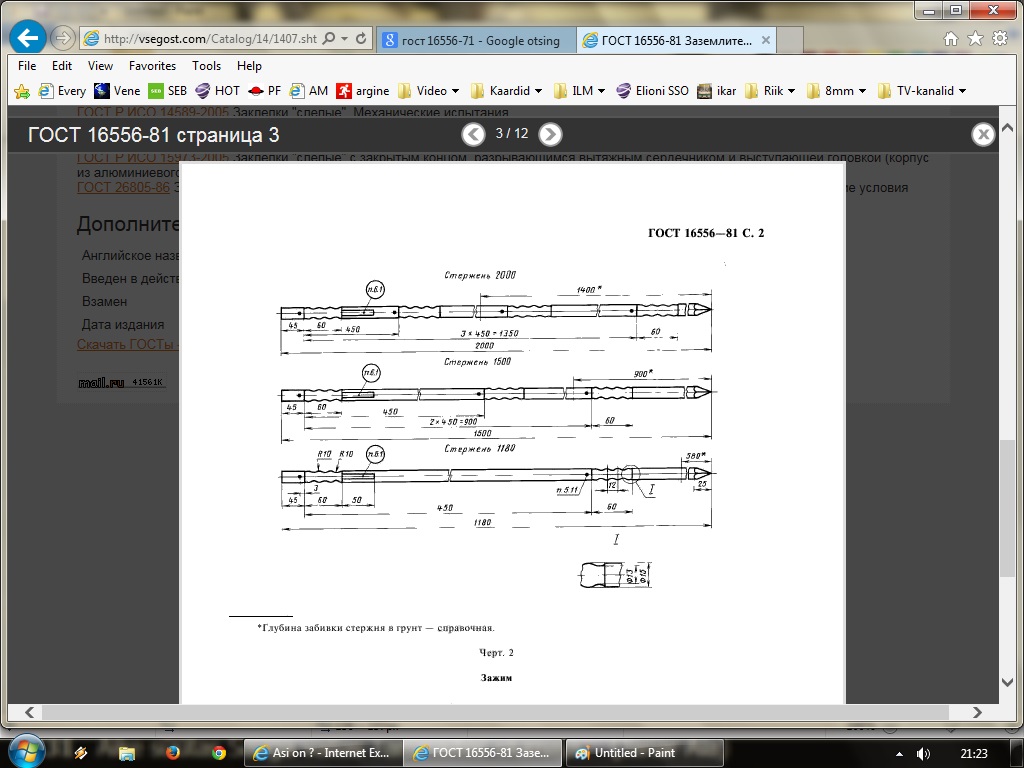Open the Tools gear icon
The image size is (1024, 768).
[x=997, y=39]
